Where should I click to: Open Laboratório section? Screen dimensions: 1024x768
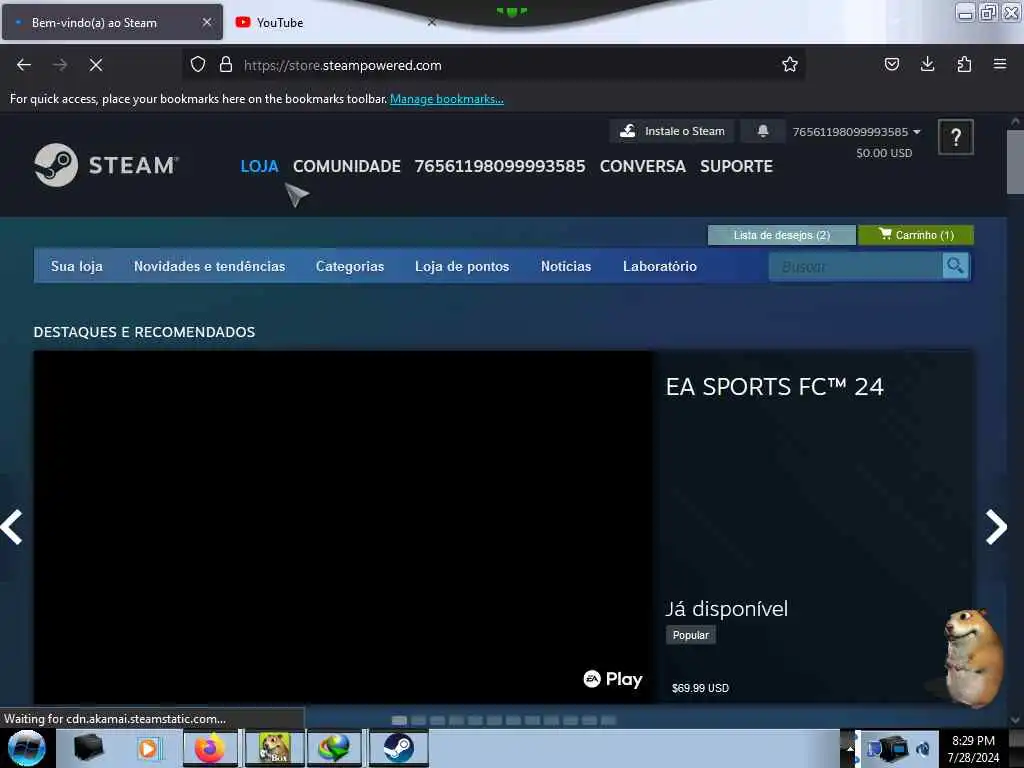point(660,266)
